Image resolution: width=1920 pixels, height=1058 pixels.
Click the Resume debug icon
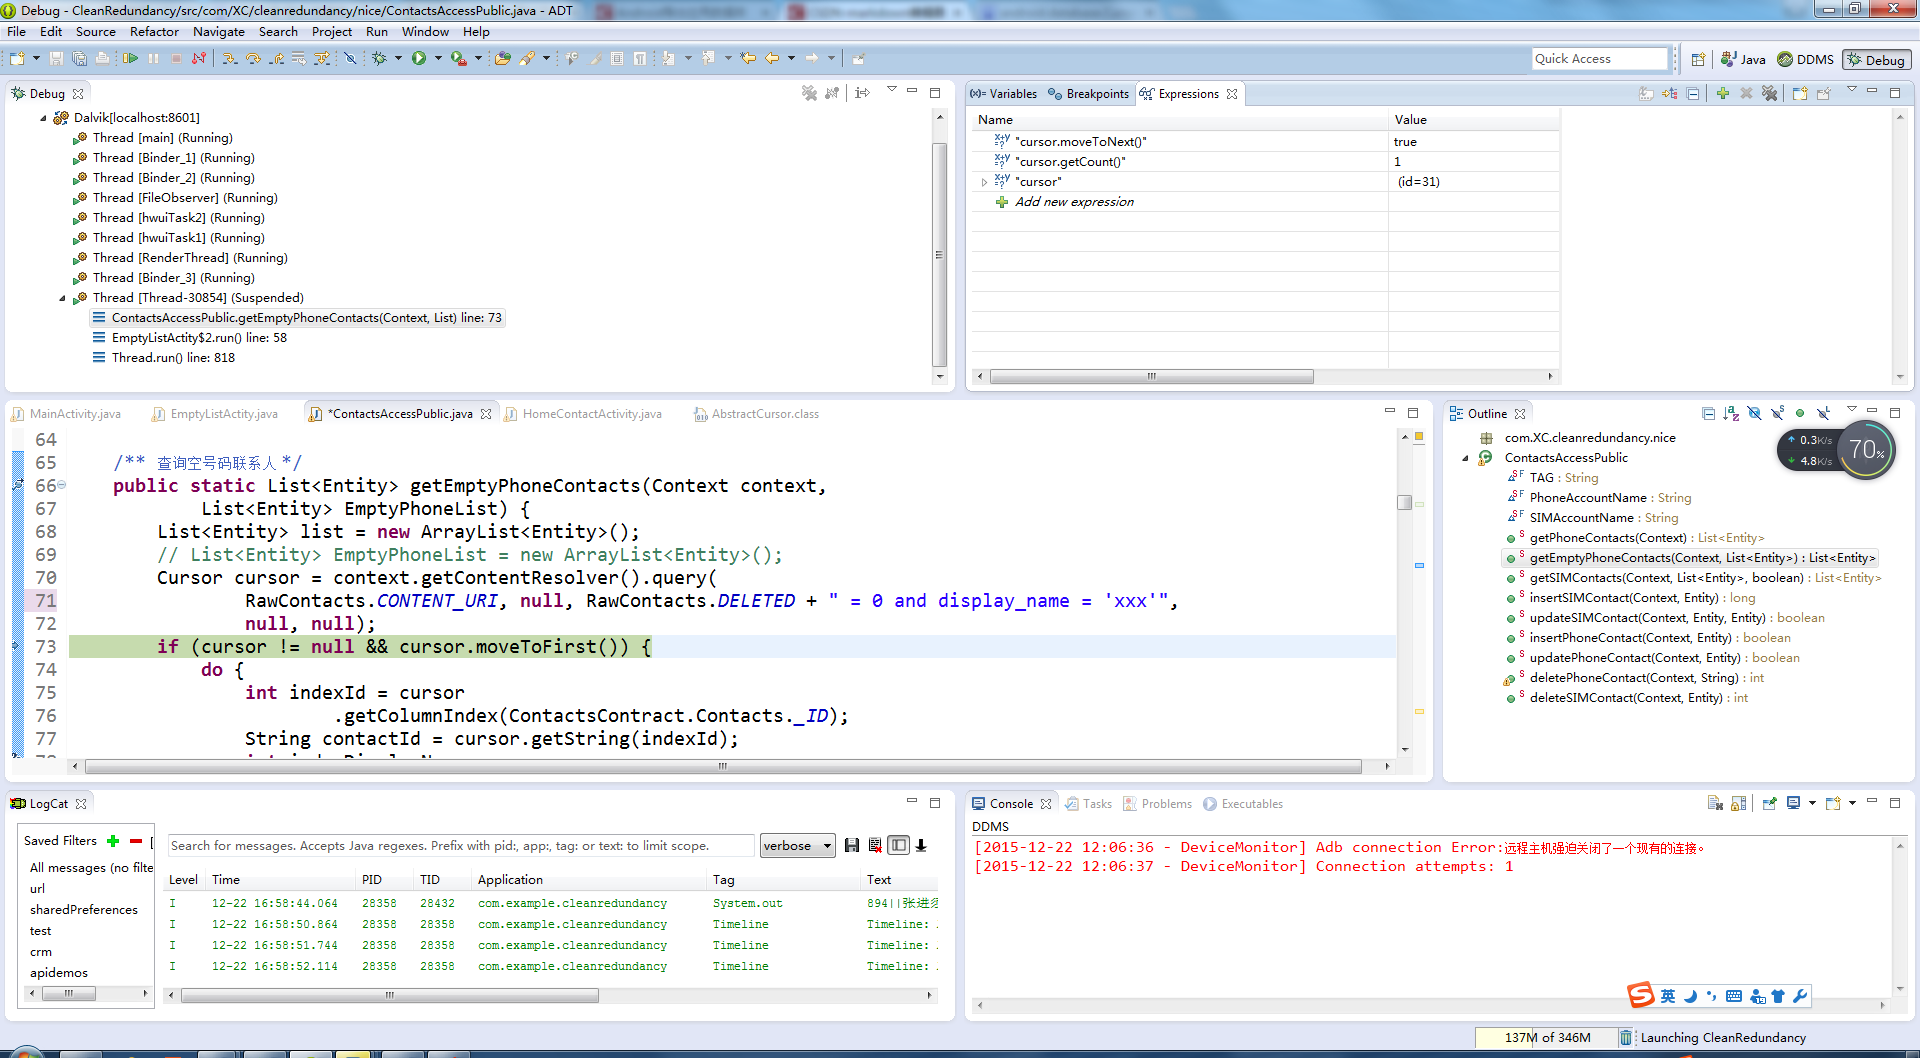[x=131, y=59]
